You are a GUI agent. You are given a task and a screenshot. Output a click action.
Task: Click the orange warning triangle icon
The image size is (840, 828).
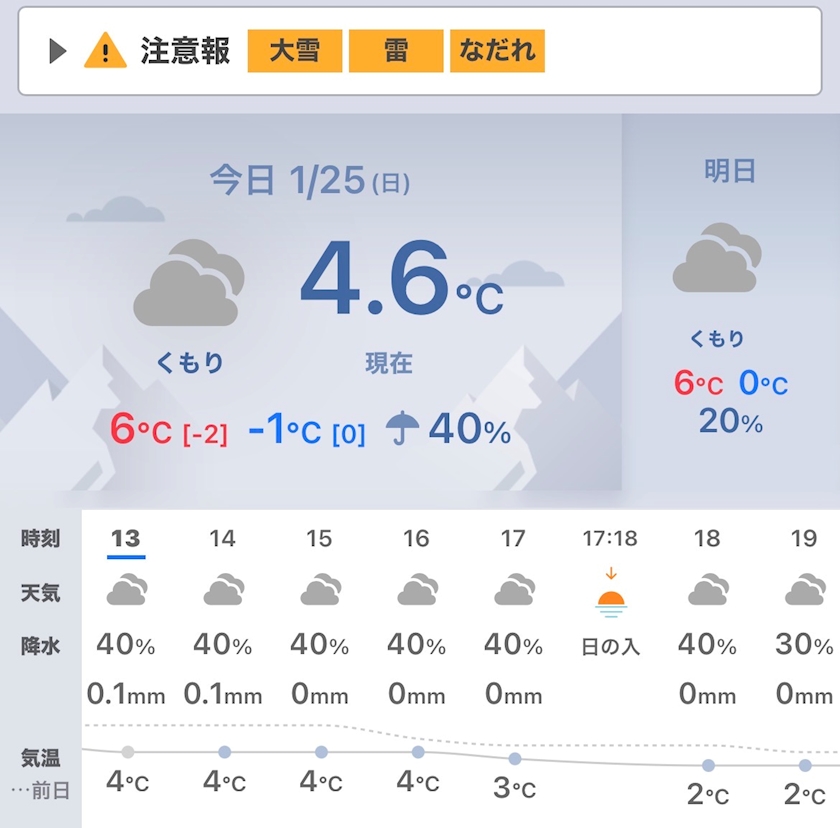pos(106,50)
